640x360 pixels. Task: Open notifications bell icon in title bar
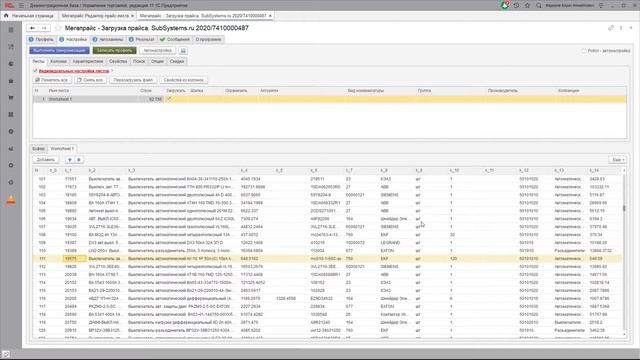click(x=505, y=5)
